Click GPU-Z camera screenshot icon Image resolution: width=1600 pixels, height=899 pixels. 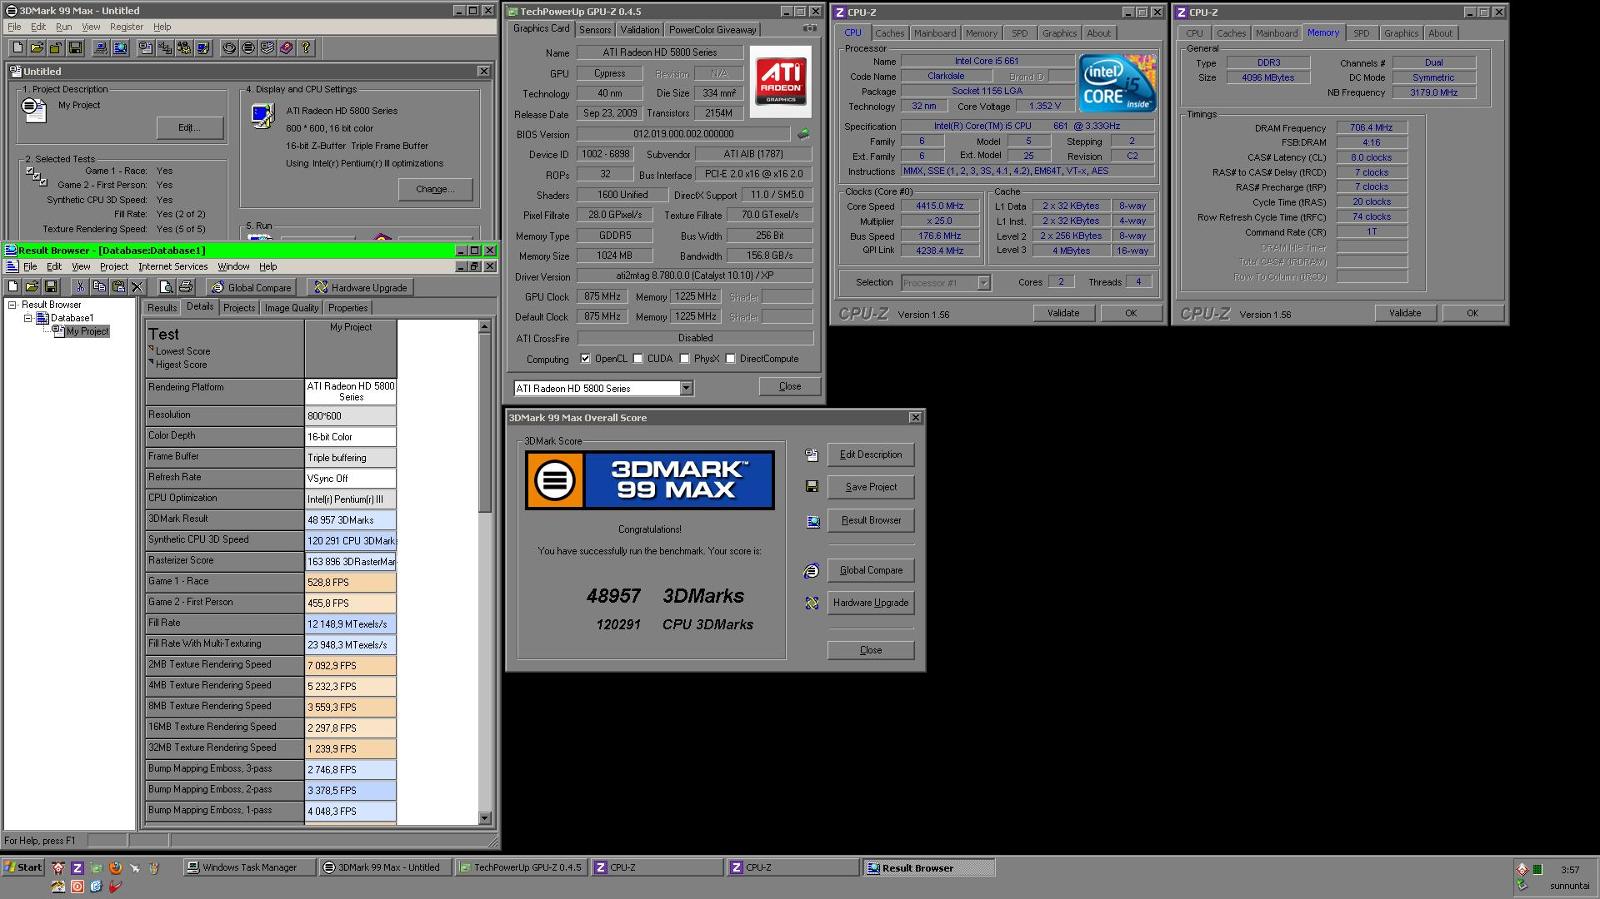pos(810,29)
